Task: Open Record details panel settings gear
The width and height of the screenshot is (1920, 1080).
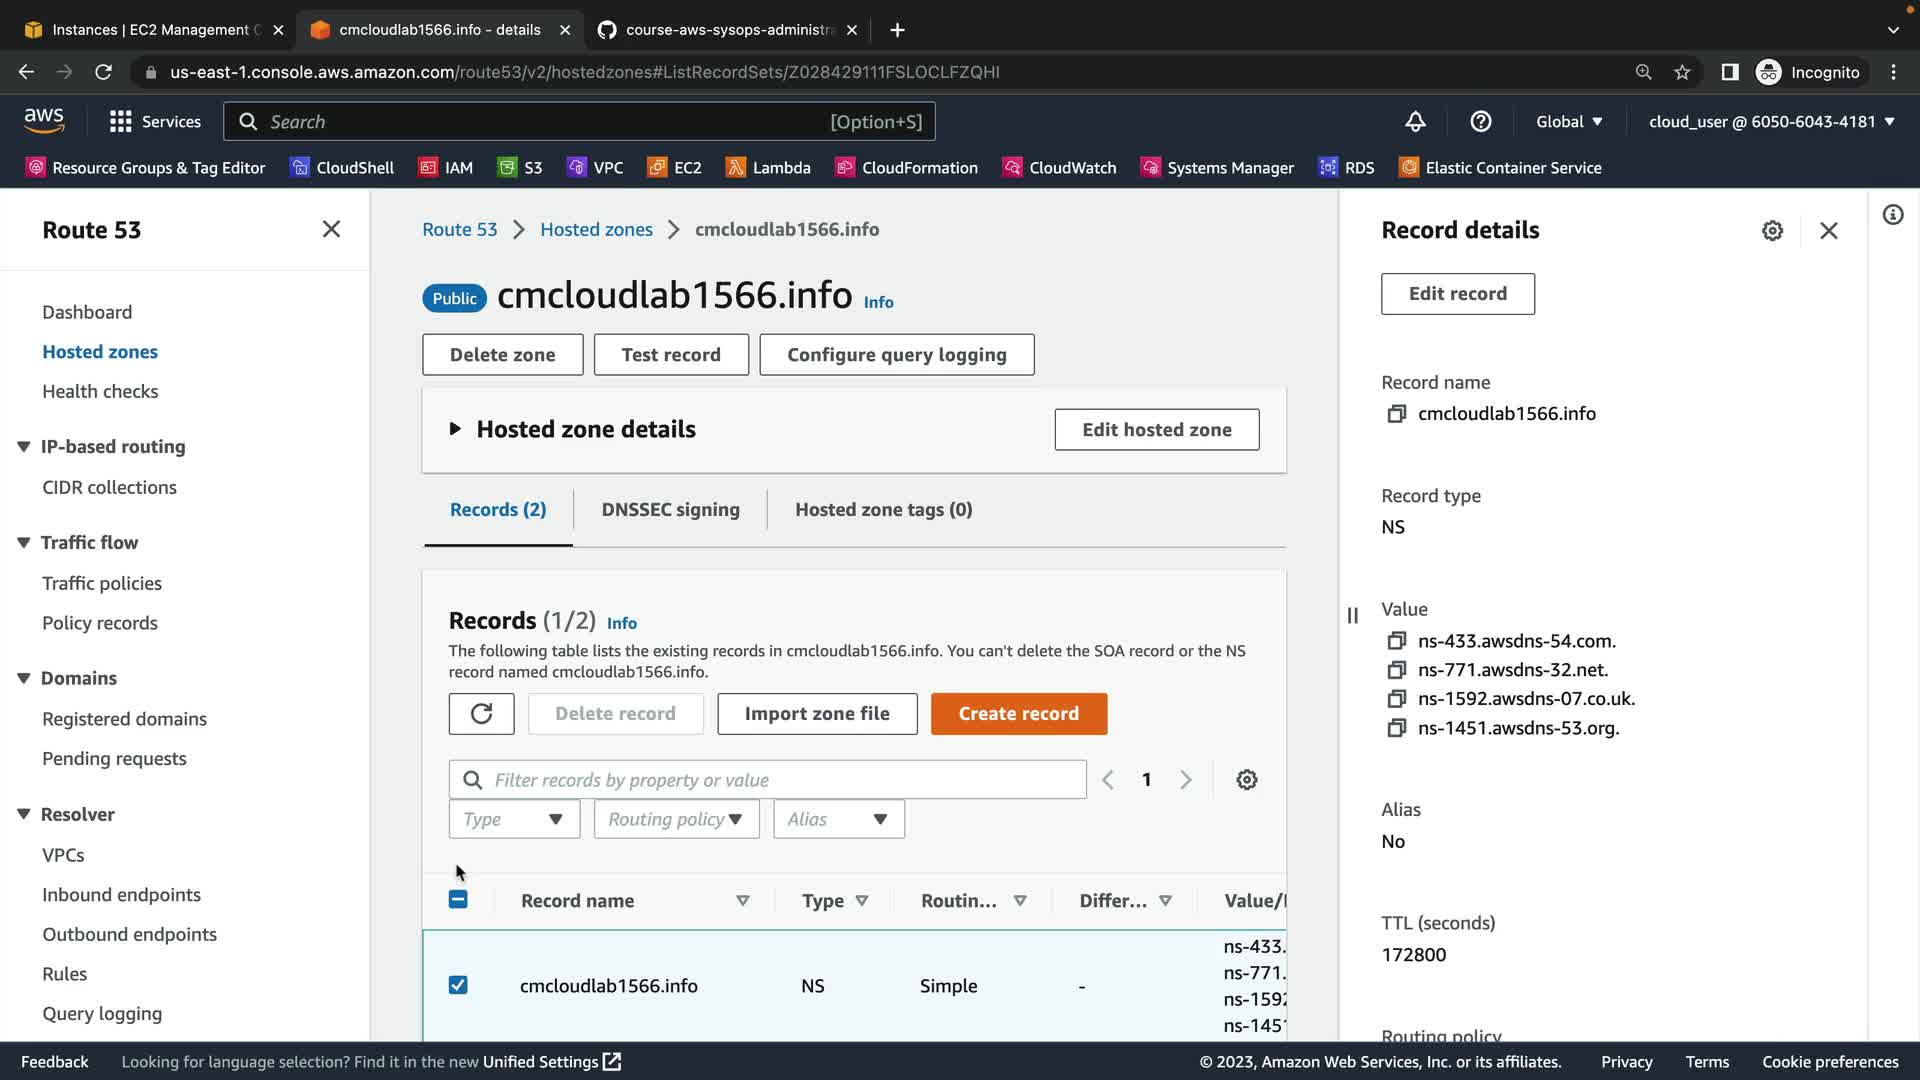Action: pyautogui.click(x=1772, y=231)
